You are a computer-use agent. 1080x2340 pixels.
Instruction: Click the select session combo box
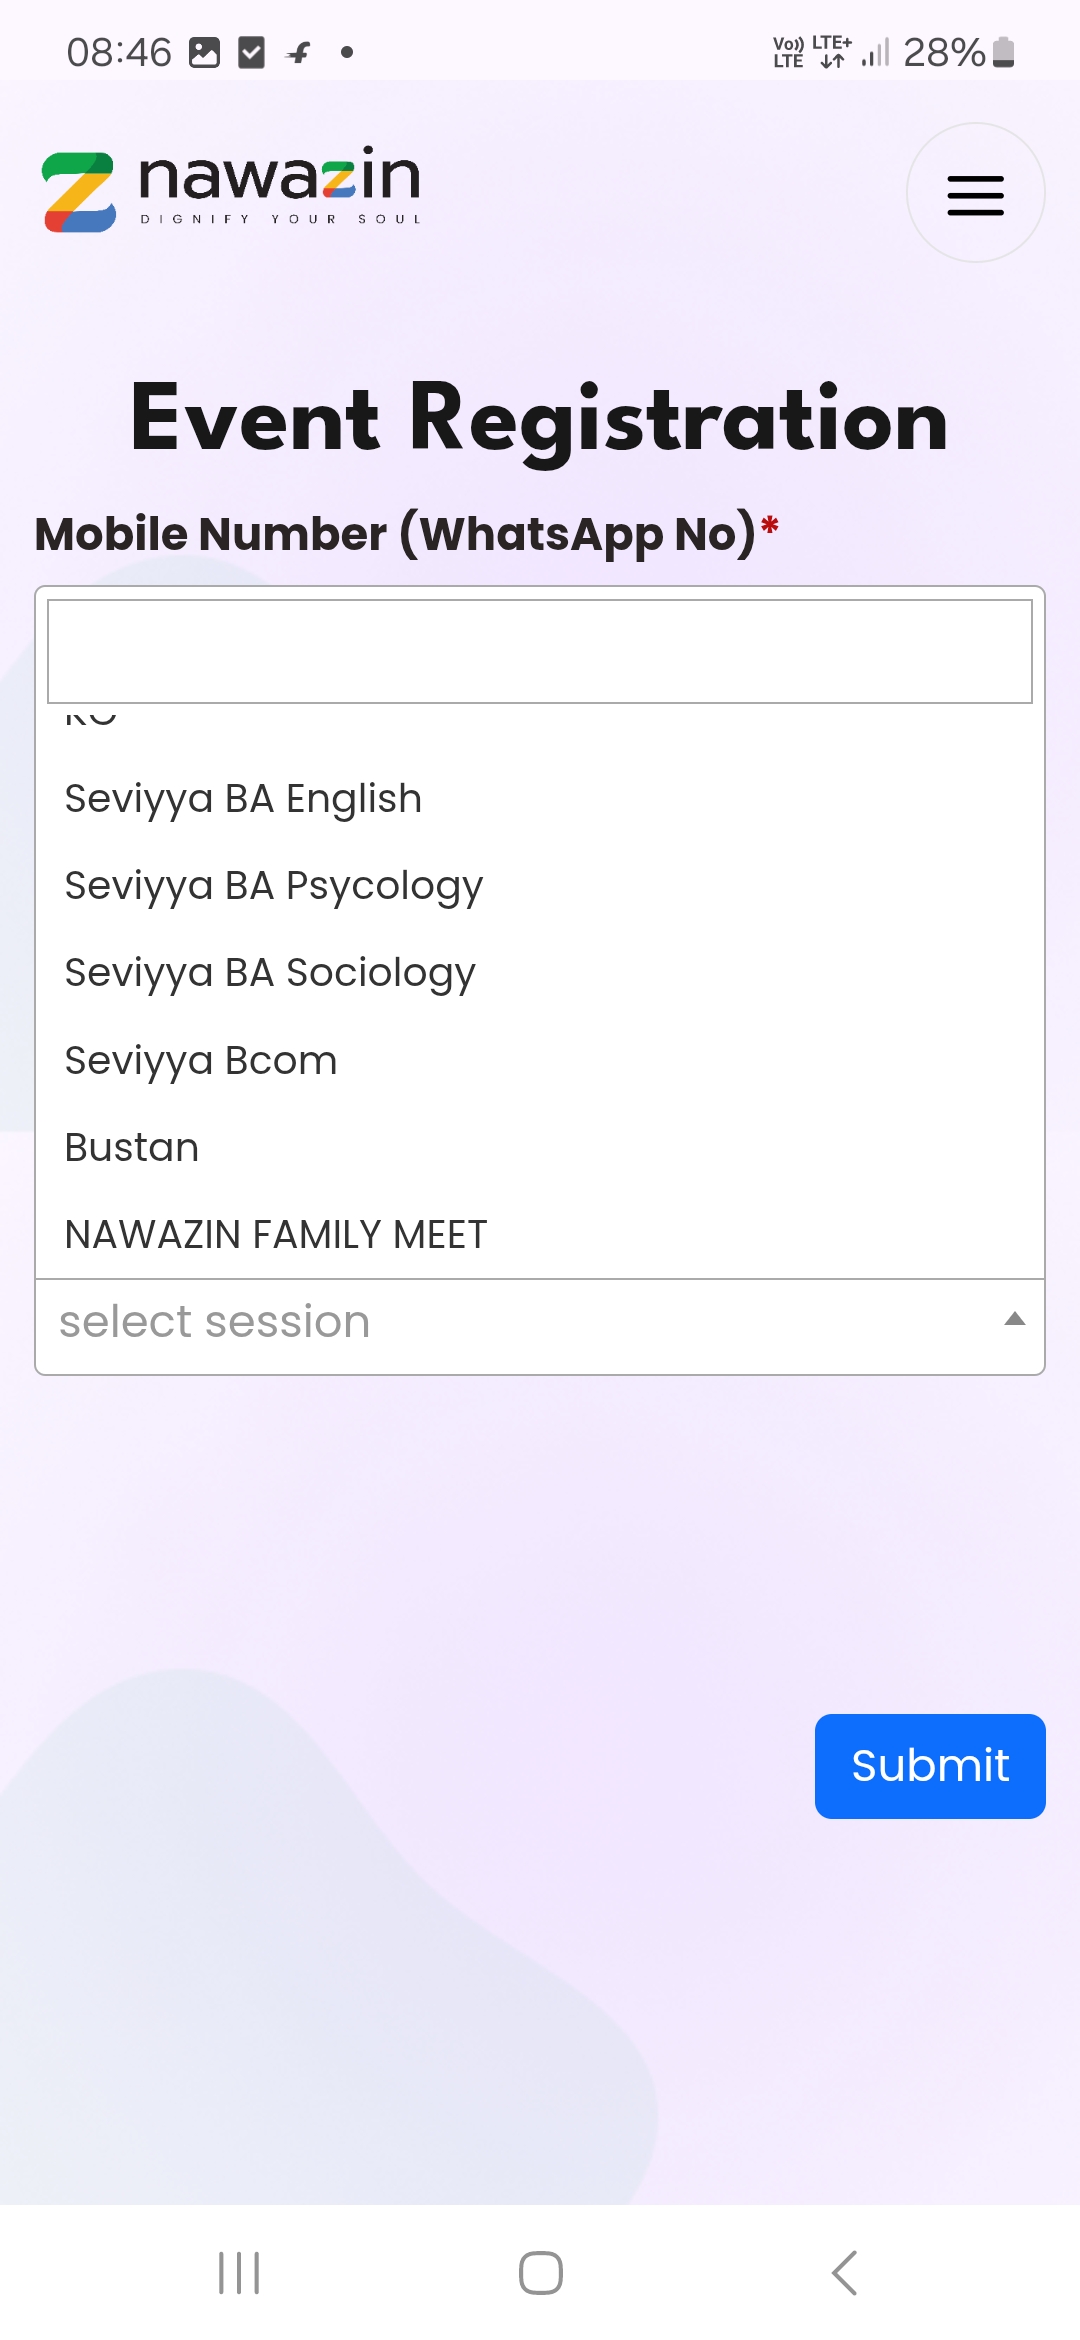(520, 1322)
